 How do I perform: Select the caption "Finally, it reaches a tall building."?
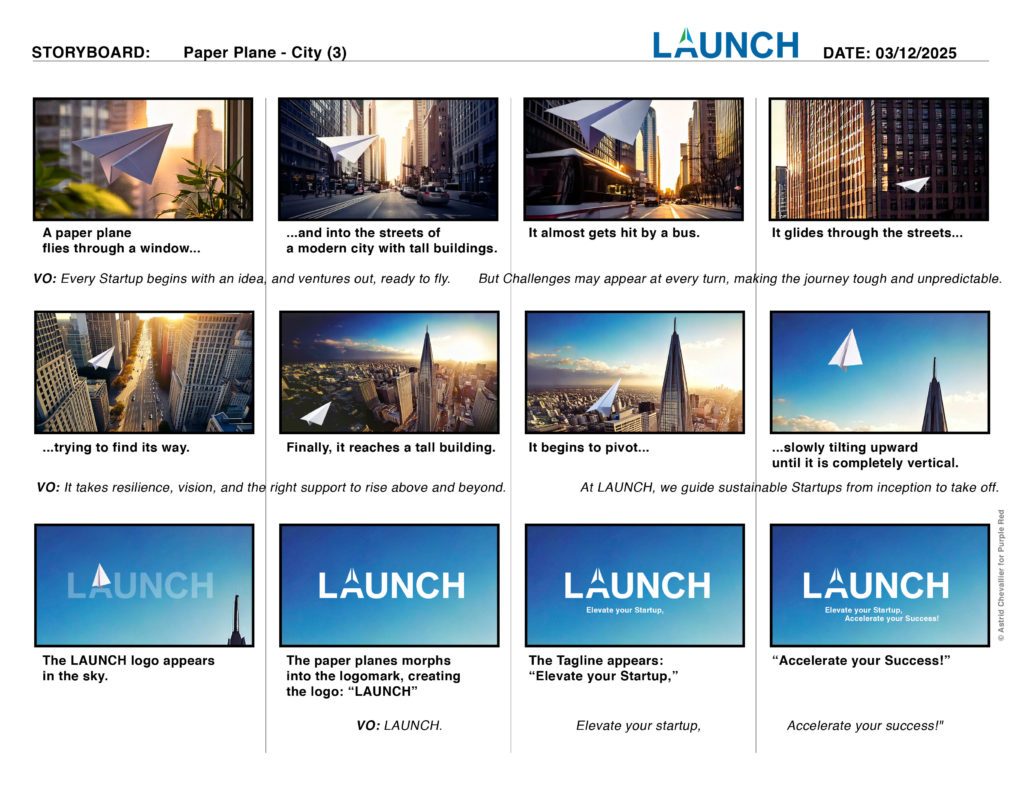391,447
